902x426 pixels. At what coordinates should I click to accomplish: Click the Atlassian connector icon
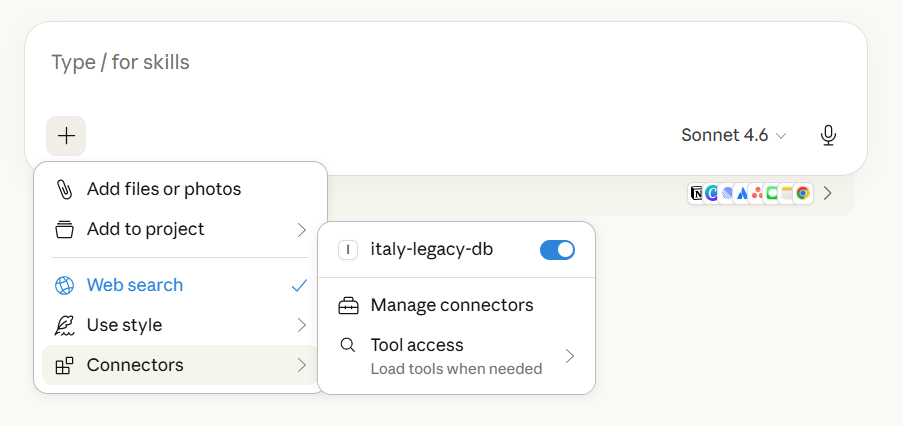[x=742, y=193]
